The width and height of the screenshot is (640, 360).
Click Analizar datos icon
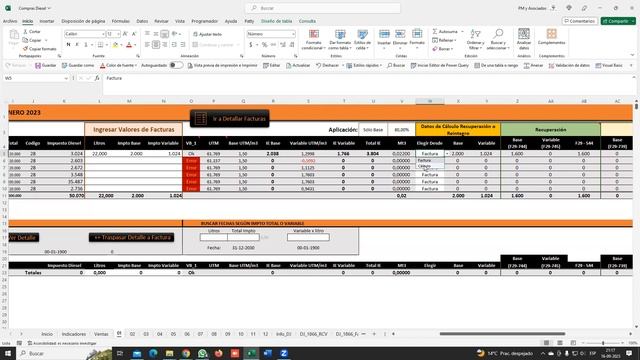[524, 34]
